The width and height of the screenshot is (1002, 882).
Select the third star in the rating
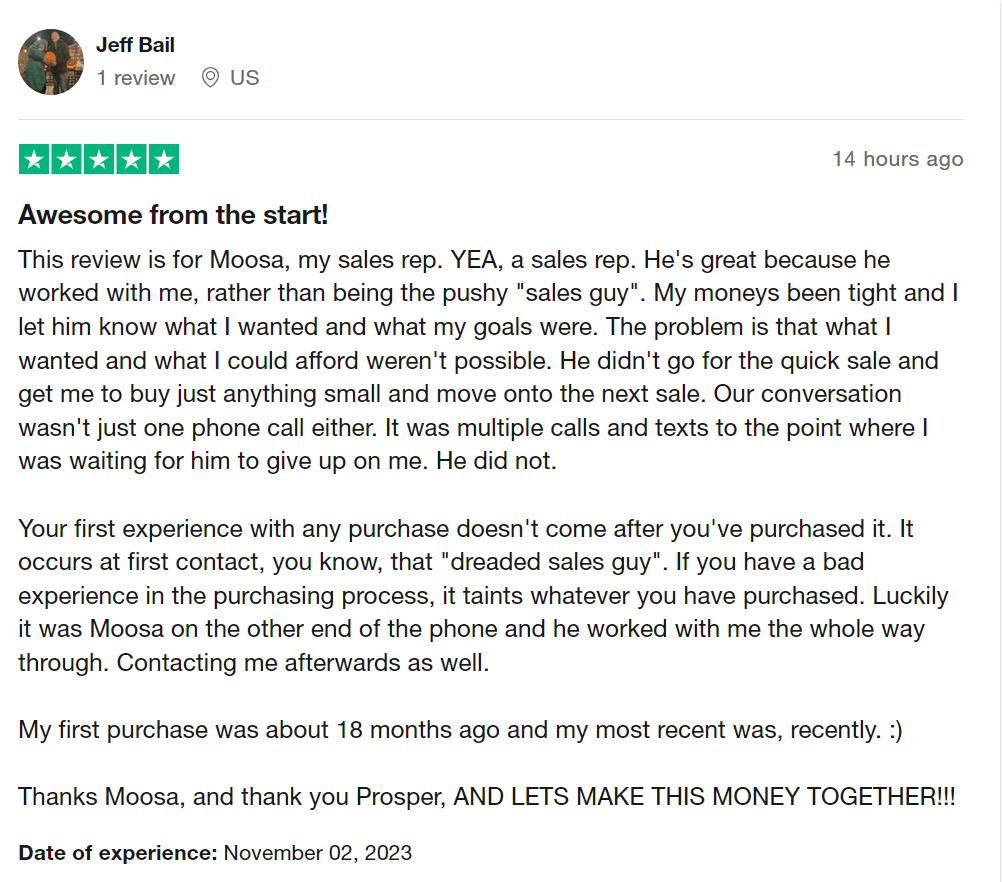click(x=99, y=159)
